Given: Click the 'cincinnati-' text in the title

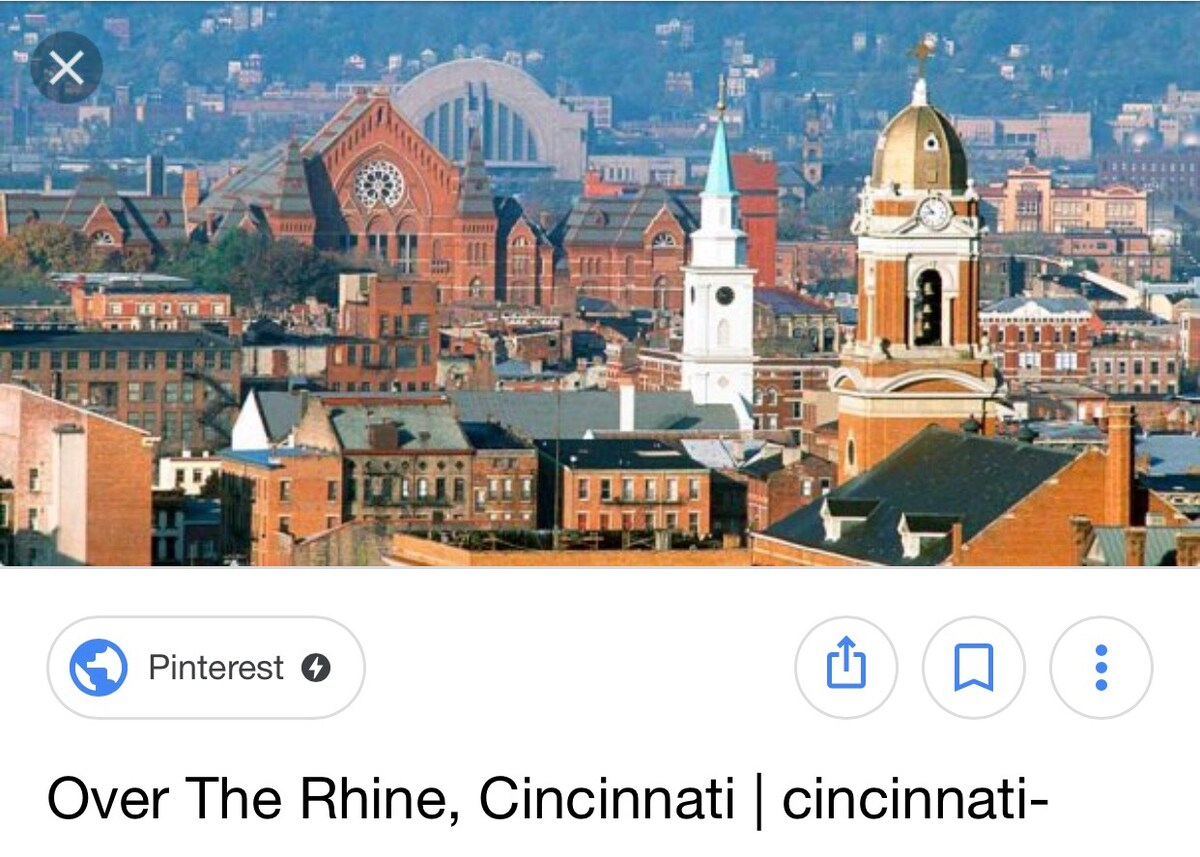Looking at the screenshot, I should pos(915,798).
